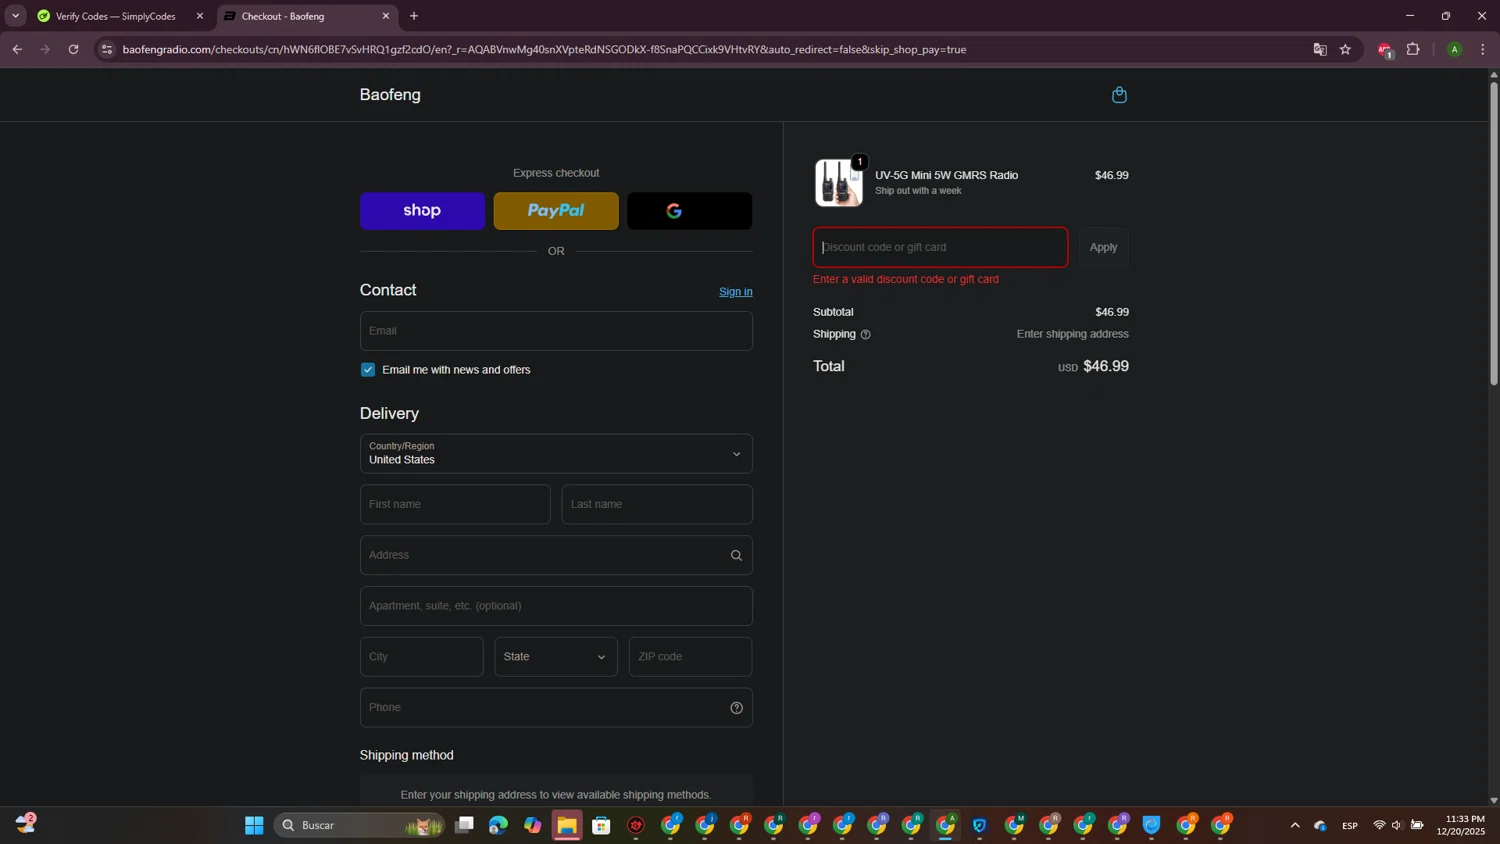Click the scrollbar down arrow
Screen dimensions: 1500x844
(x=1494, y=800)
